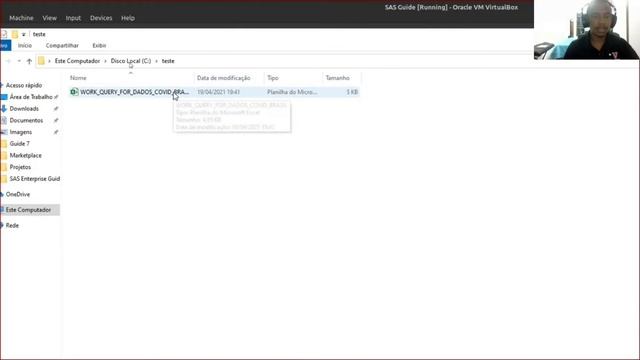Viewport: 640px width, 360px height.
Task: Open the VirtualBox Input menu
Action: [73, 18]
